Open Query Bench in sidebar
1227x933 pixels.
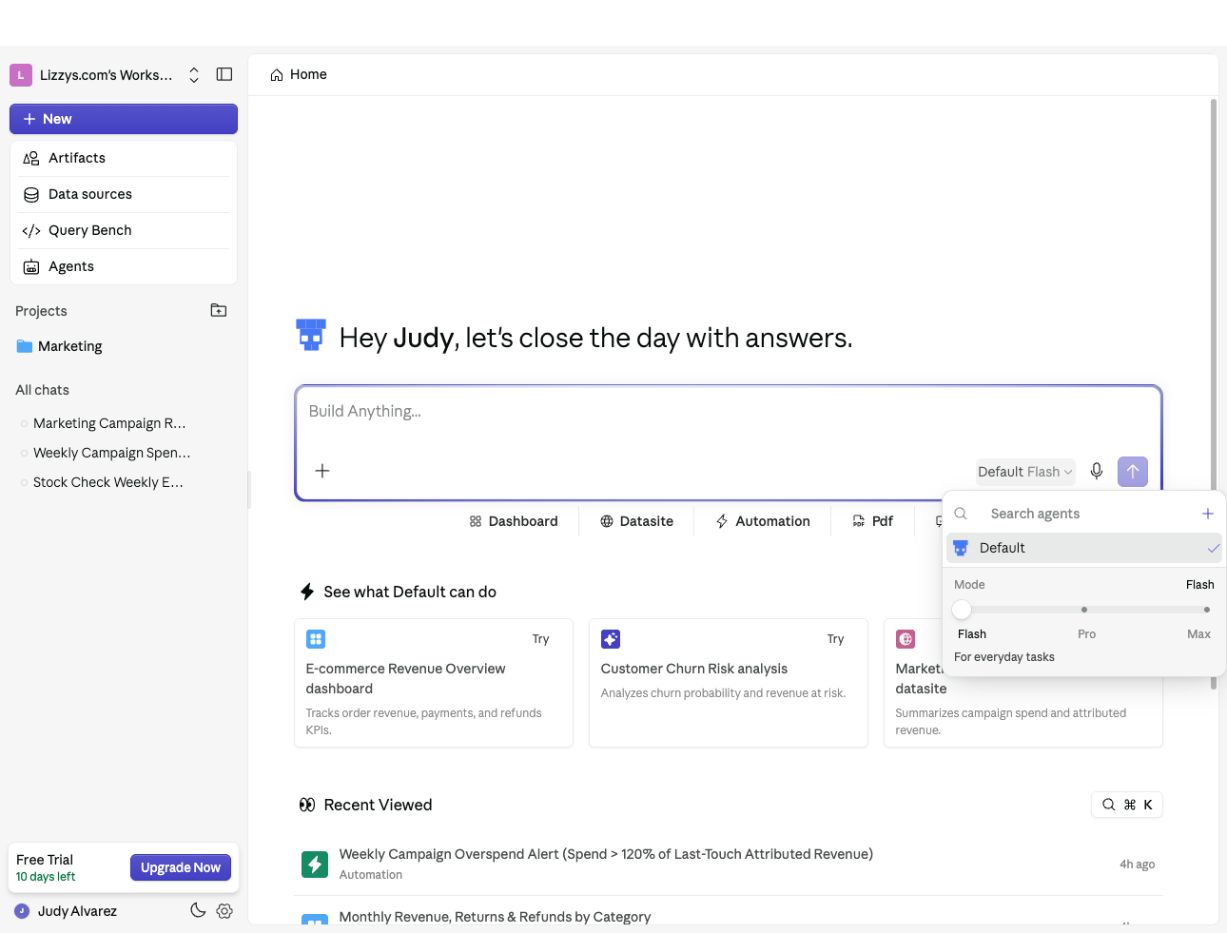point(124,230)
